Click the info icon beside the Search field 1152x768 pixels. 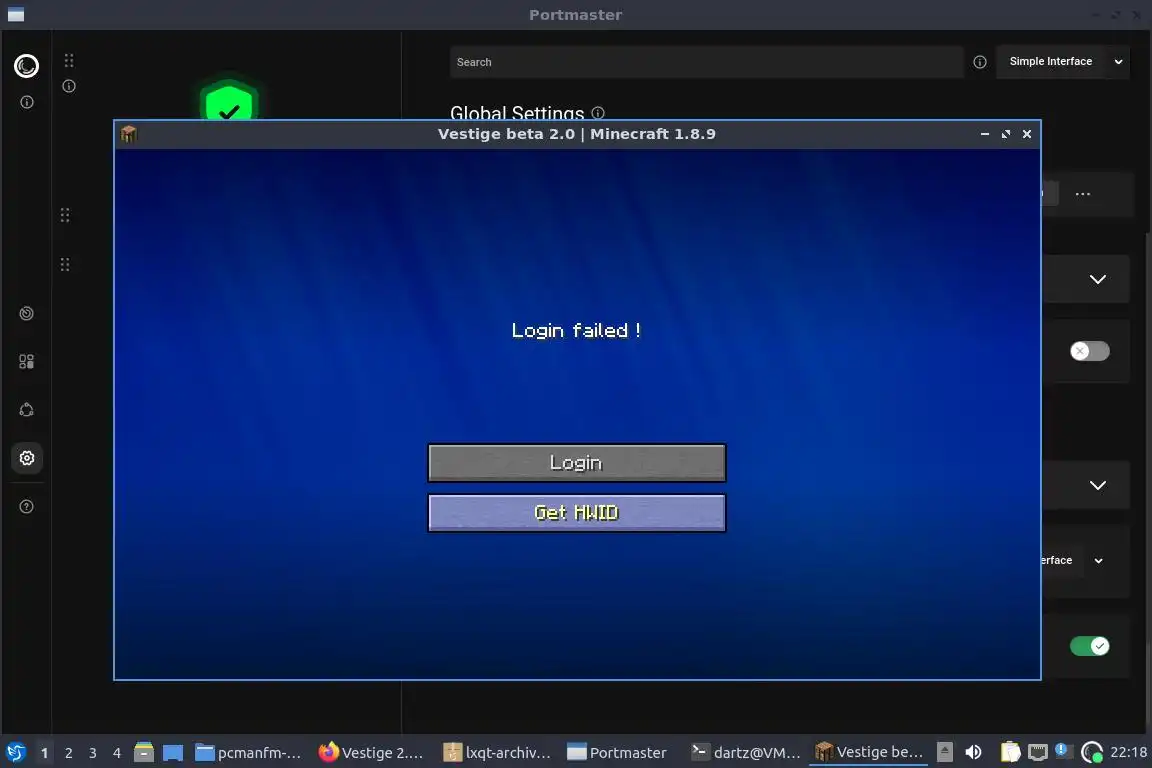point(979,62)
